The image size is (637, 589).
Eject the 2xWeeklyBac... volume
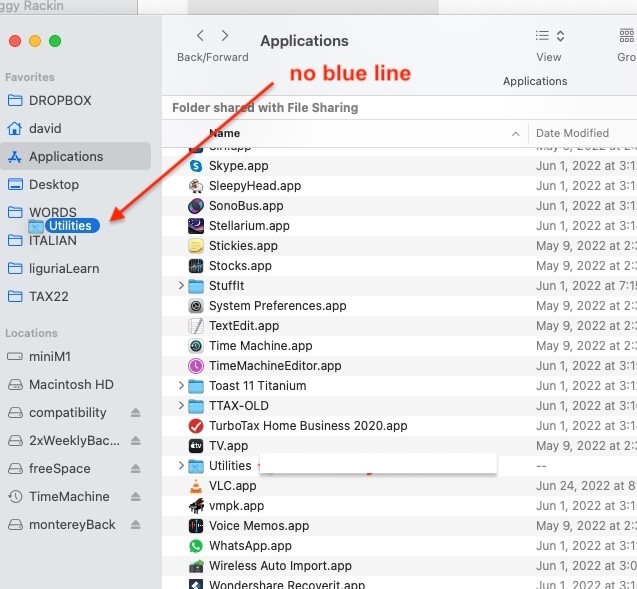(x=136, y=441)
